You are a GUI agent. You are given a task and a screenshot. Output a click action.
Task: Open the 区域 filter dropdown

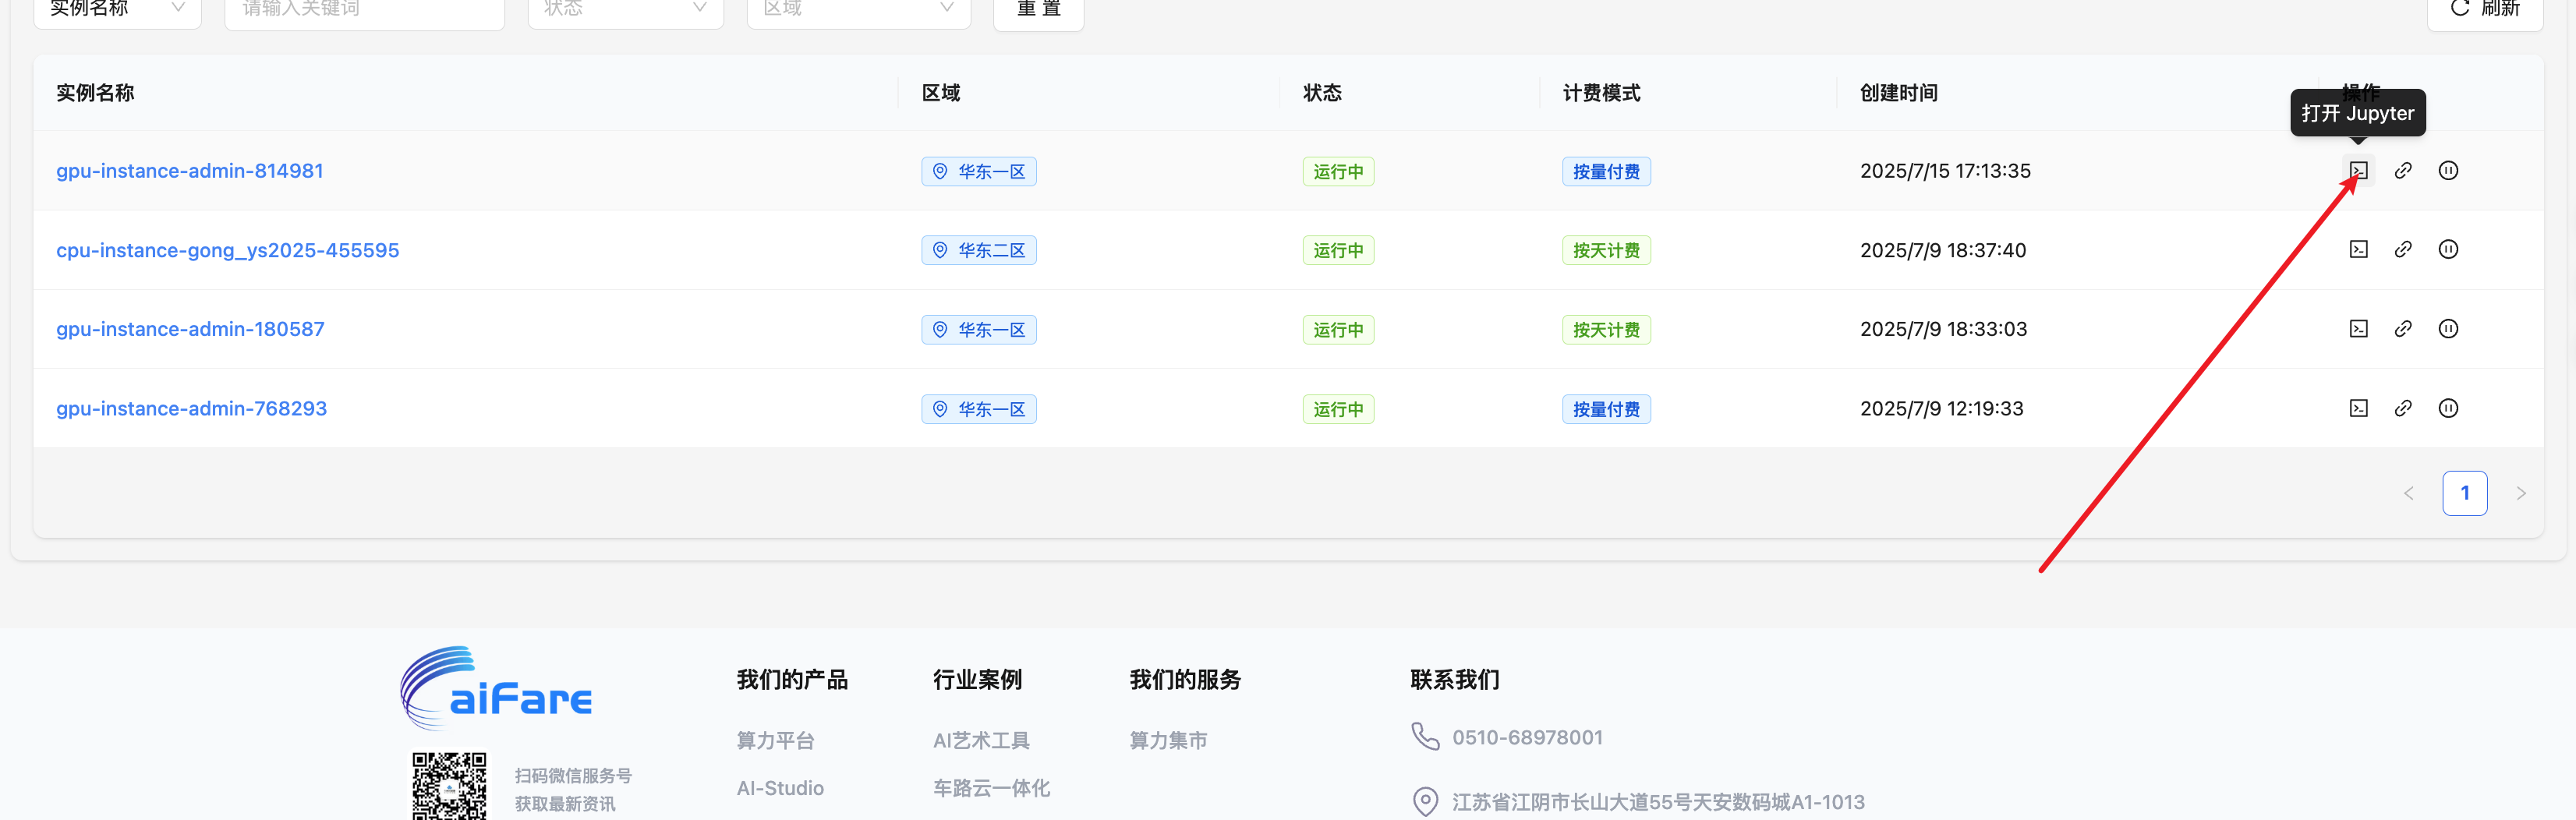pos(857,8)
